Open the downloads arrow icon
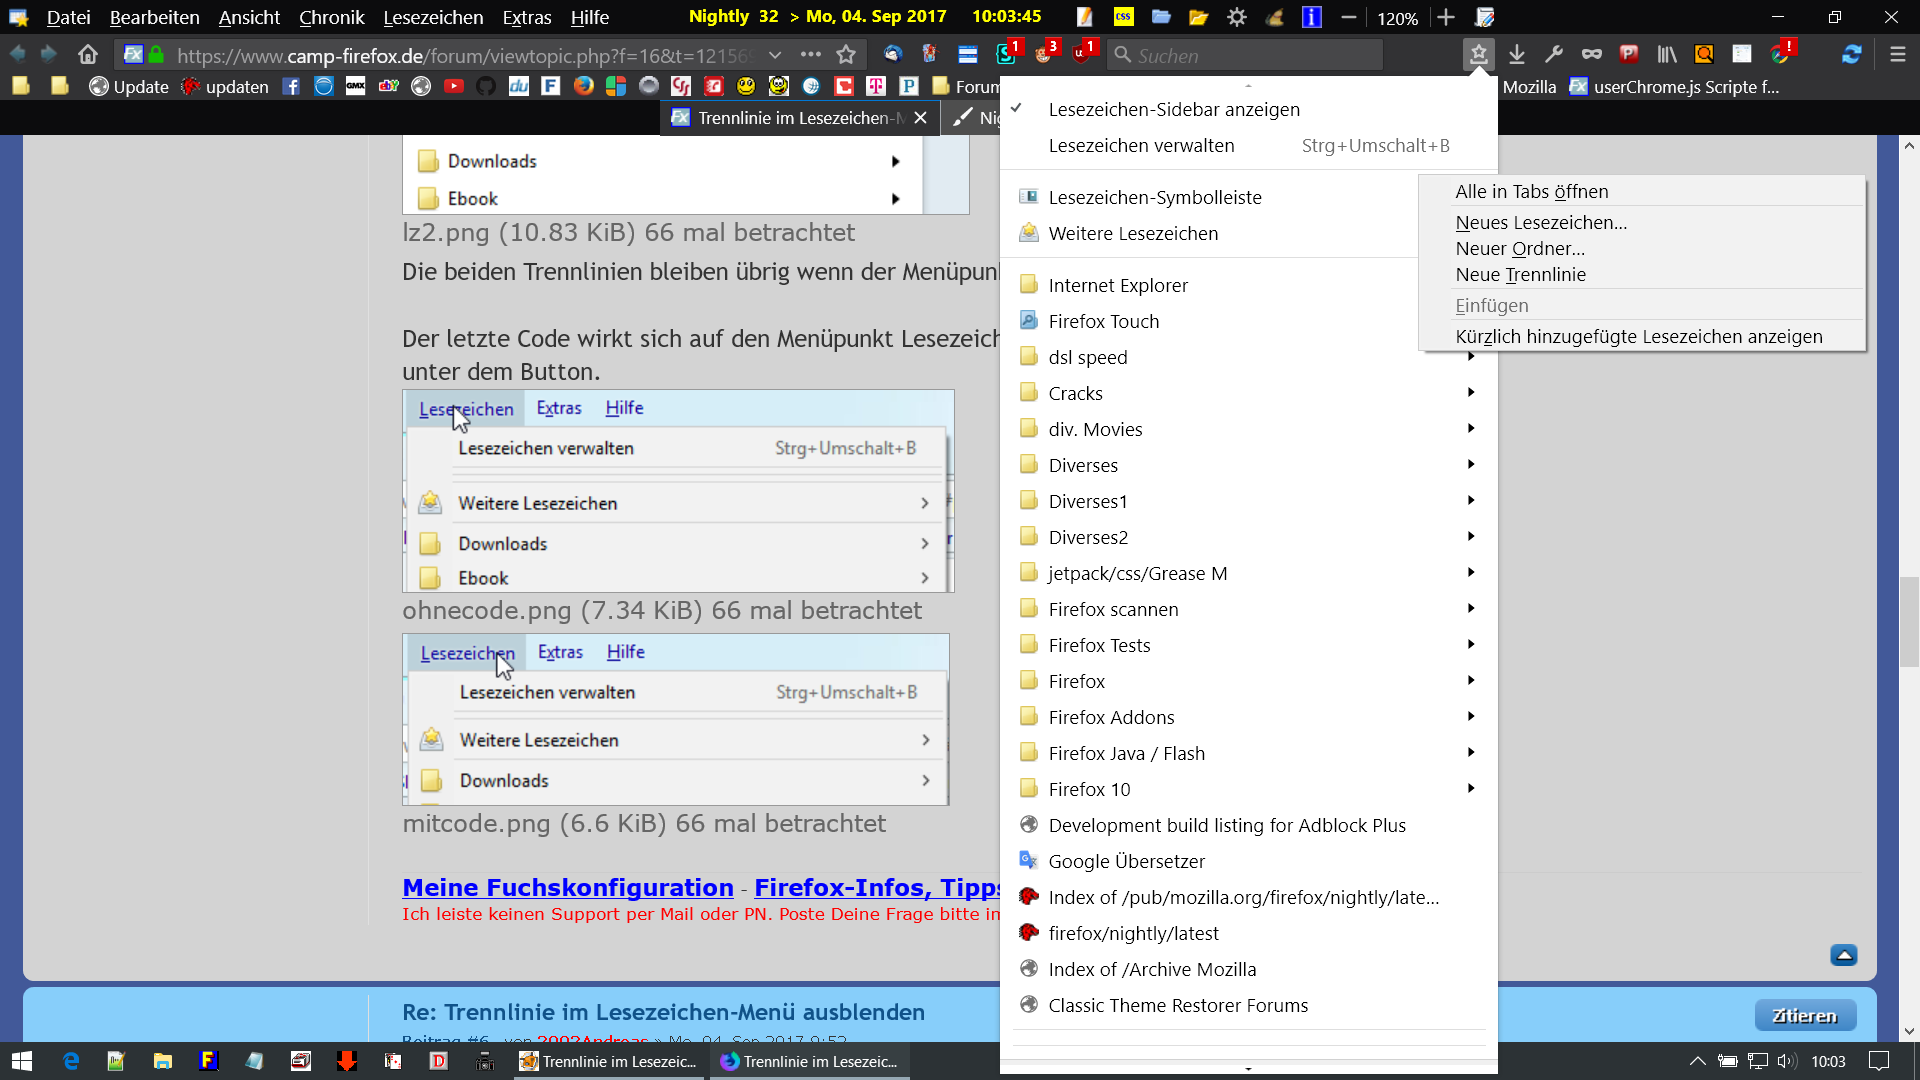The height and width of the screenshot is (1080, 1920). [x=1517, y=55]
